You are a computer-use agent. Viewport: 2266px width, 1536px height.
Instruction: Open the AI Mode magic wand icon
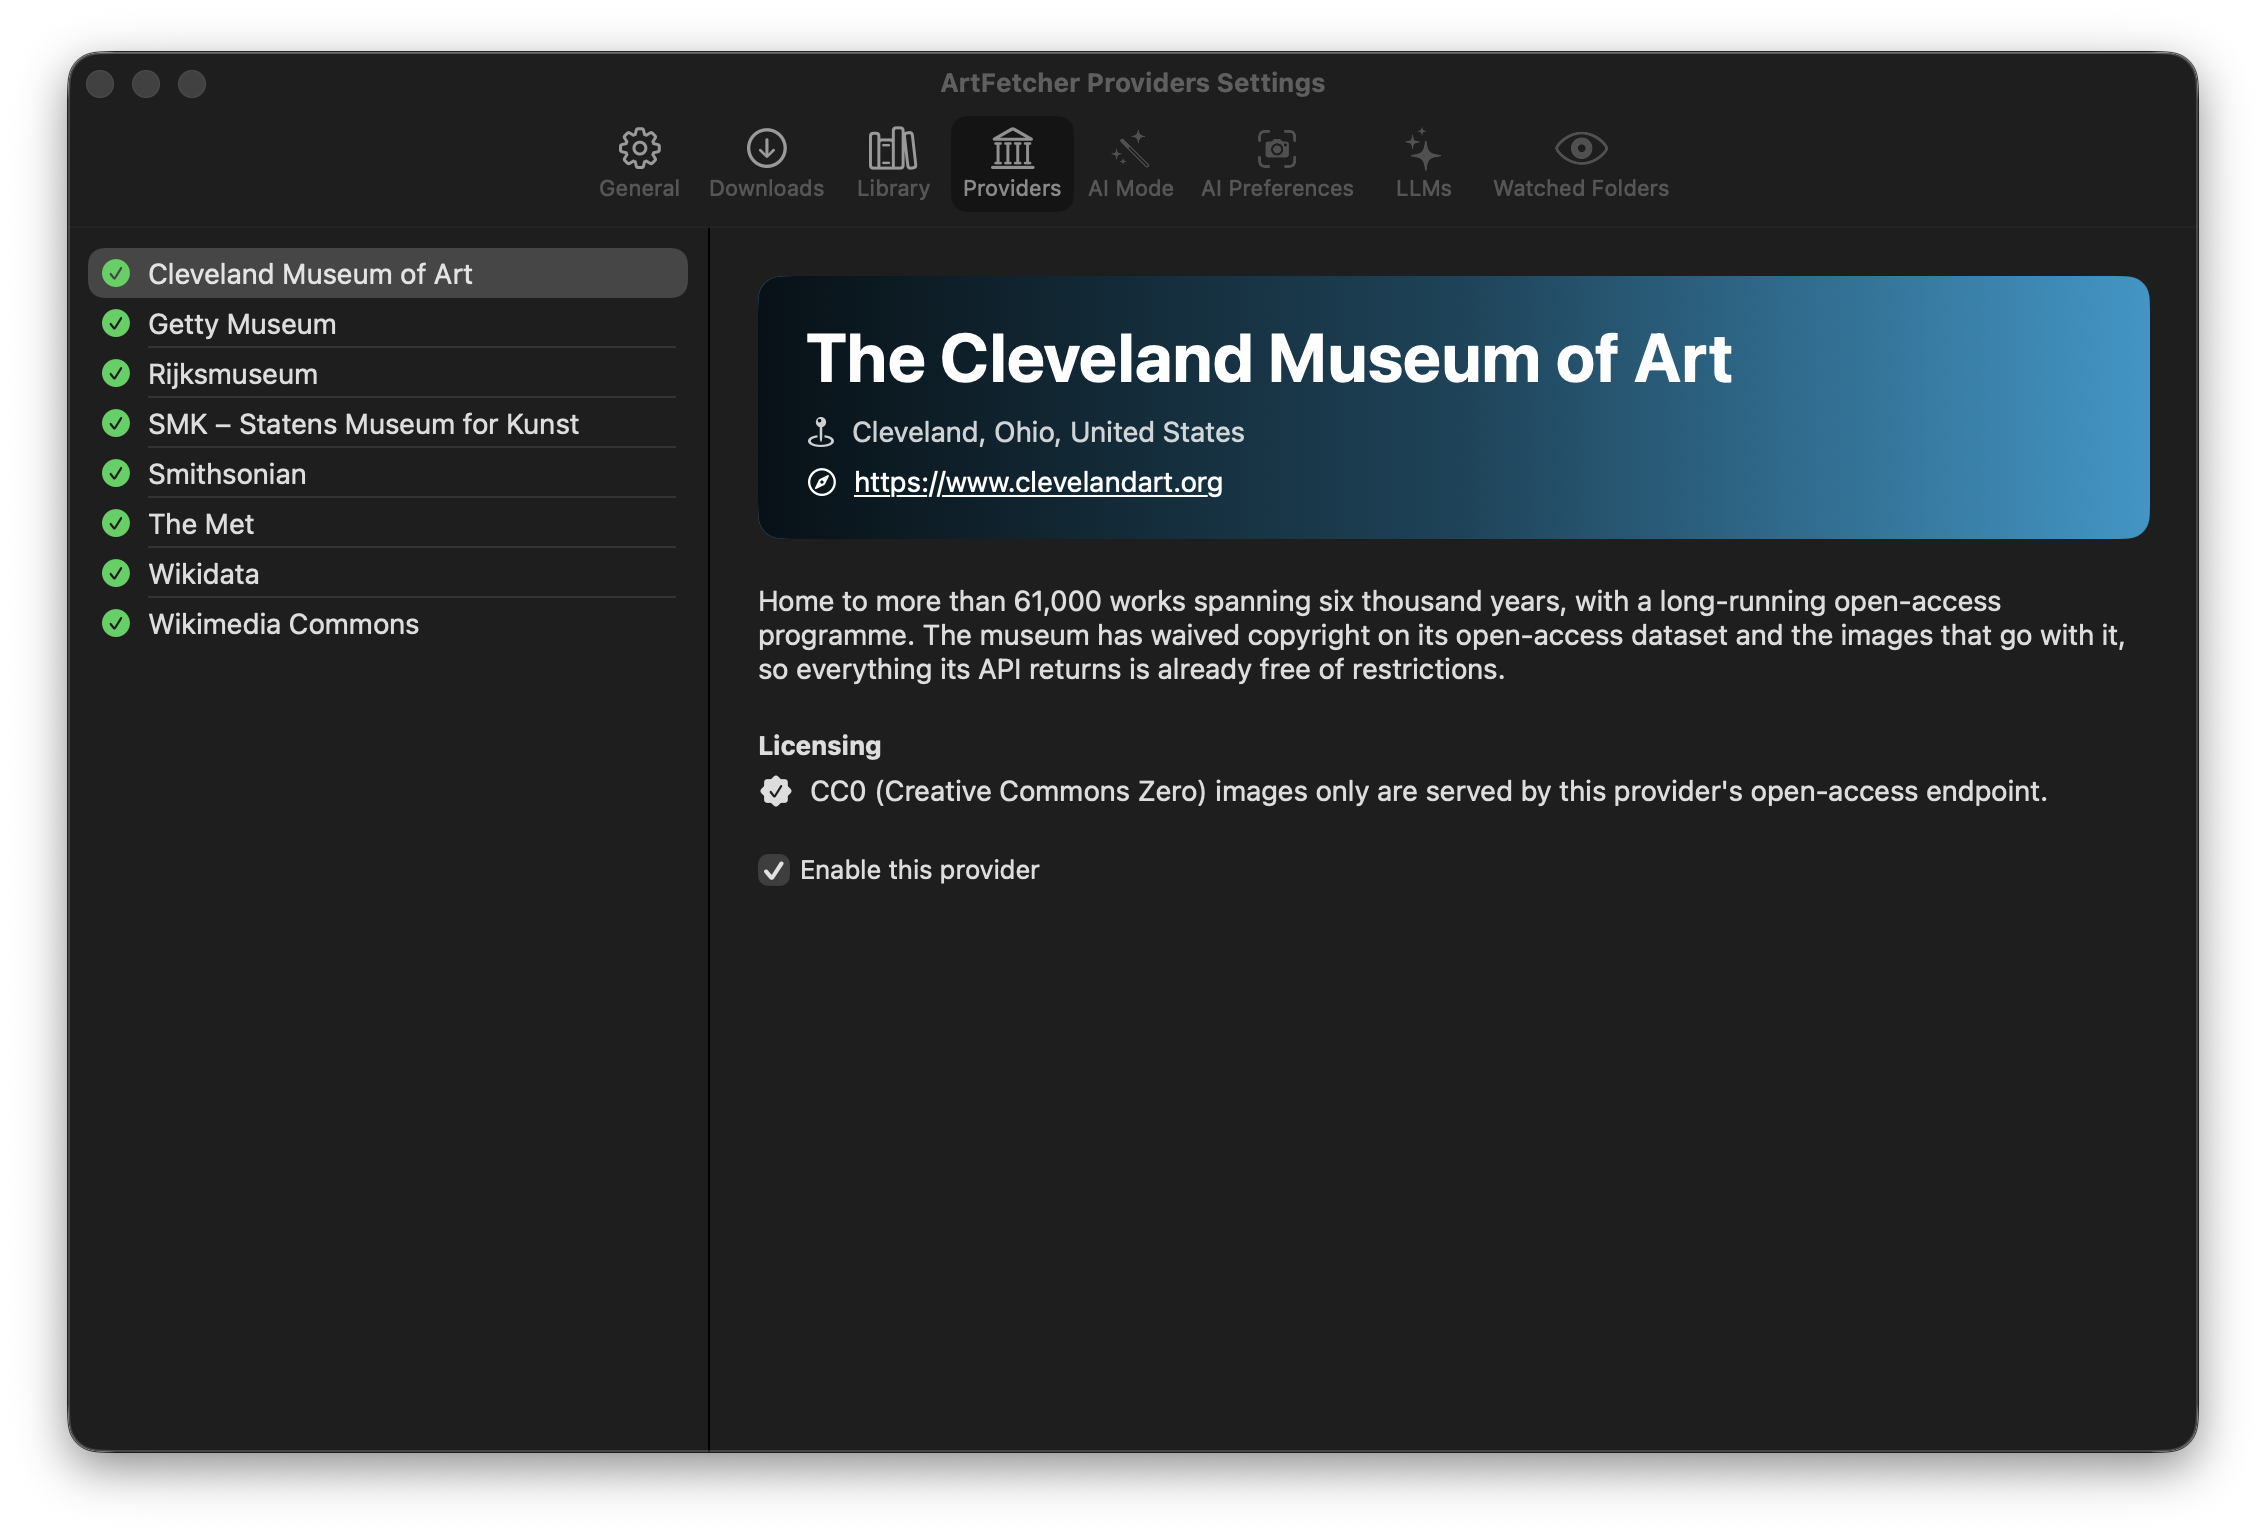(1130, 149)
